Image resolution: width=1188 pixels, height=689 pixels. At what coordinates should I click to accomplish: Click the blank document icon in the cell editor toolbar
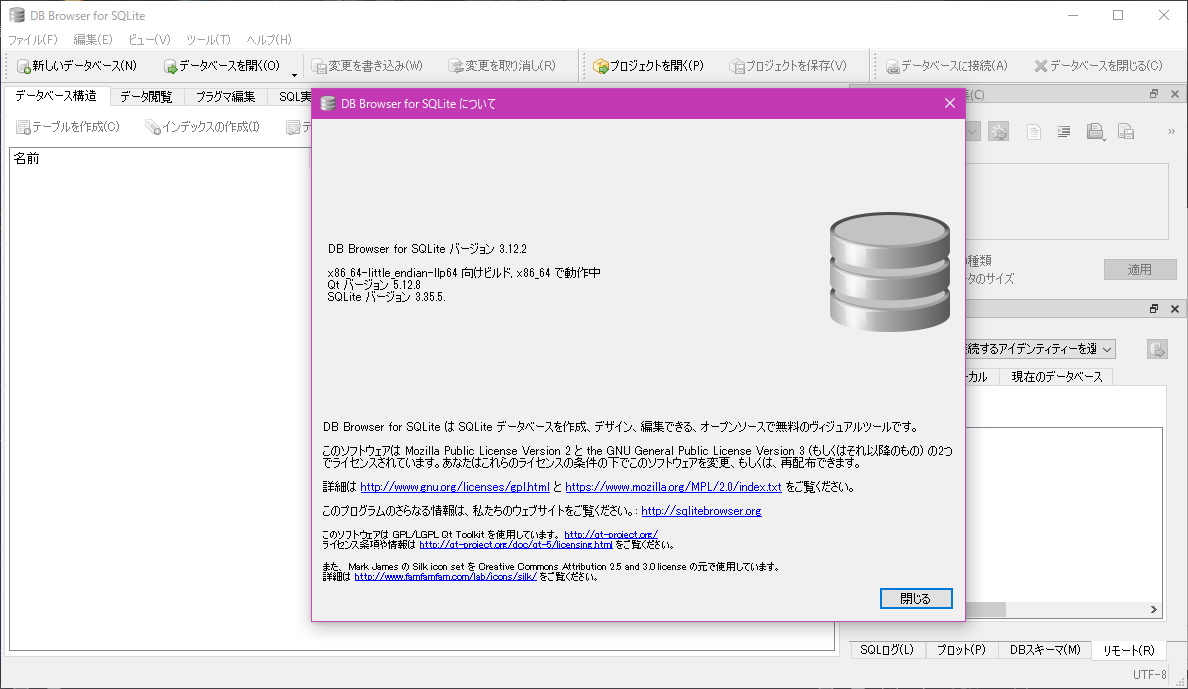tap(1033, 132)
